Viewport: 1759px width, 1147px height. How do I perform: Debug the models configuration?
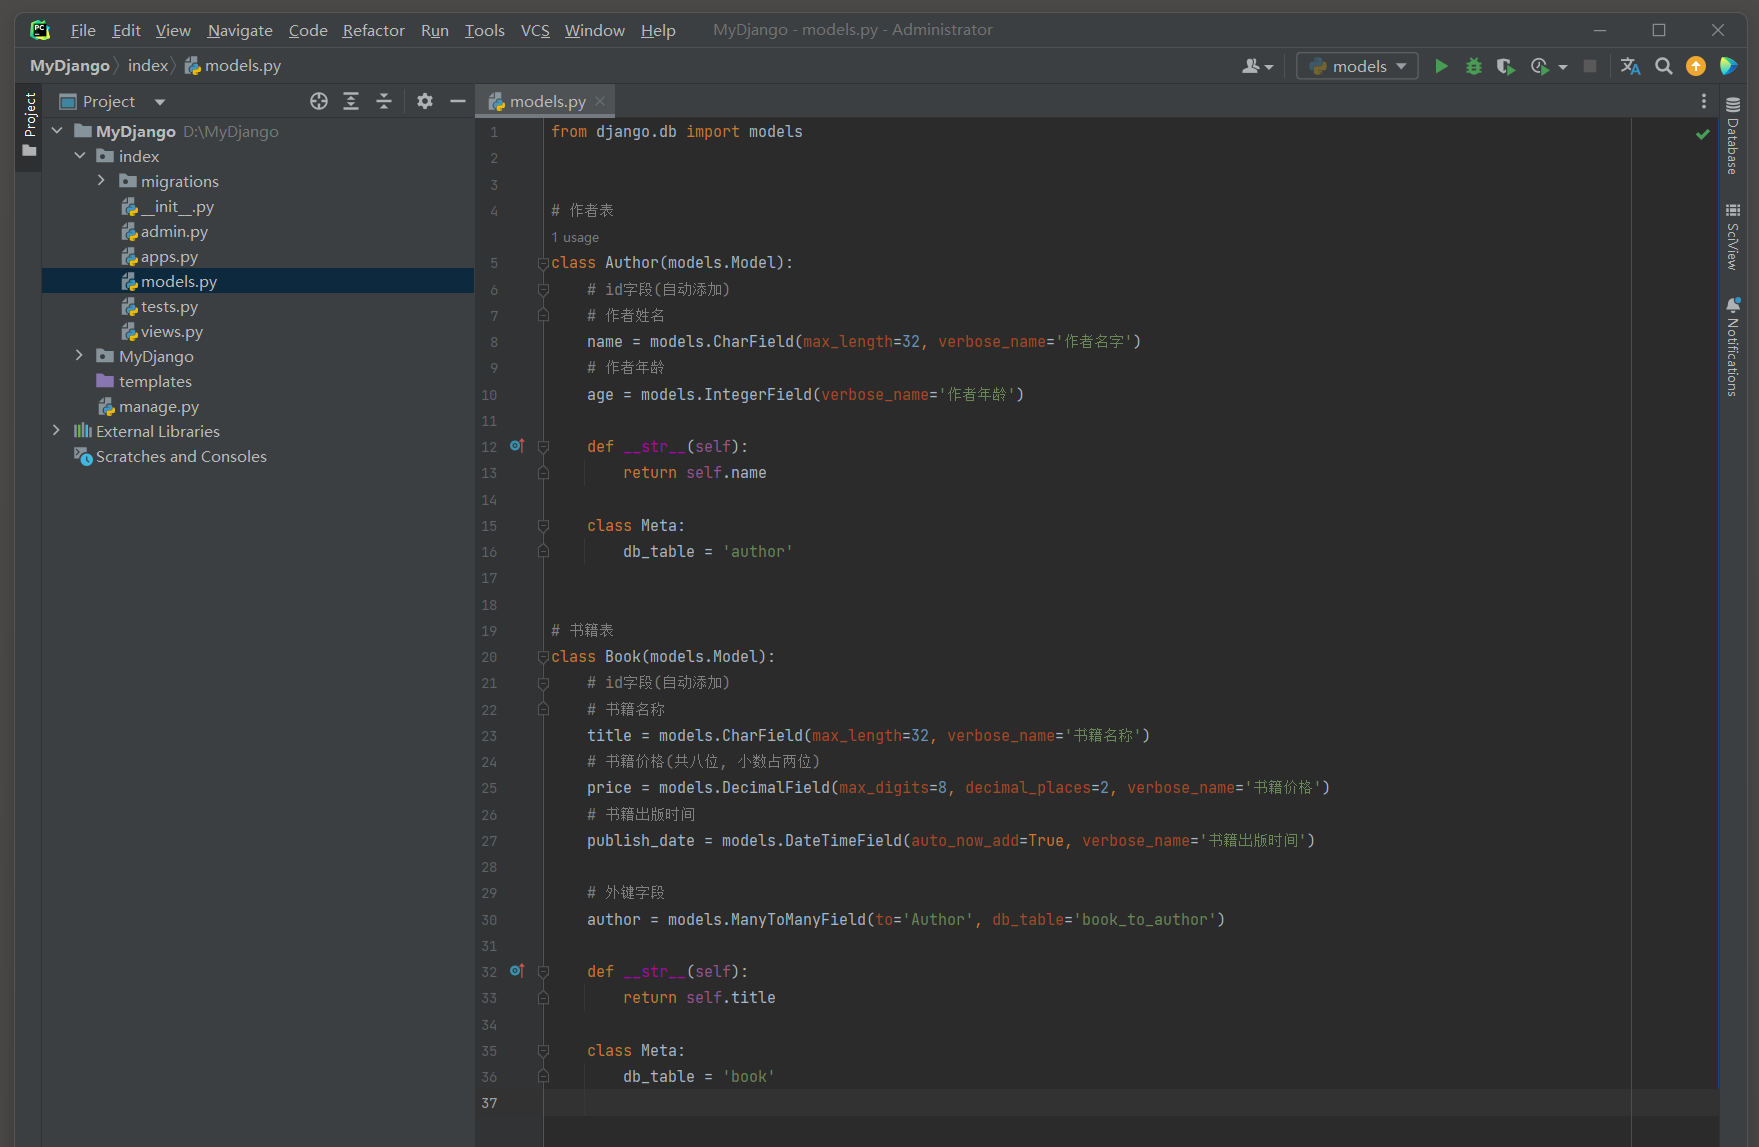coord(1473,66)
